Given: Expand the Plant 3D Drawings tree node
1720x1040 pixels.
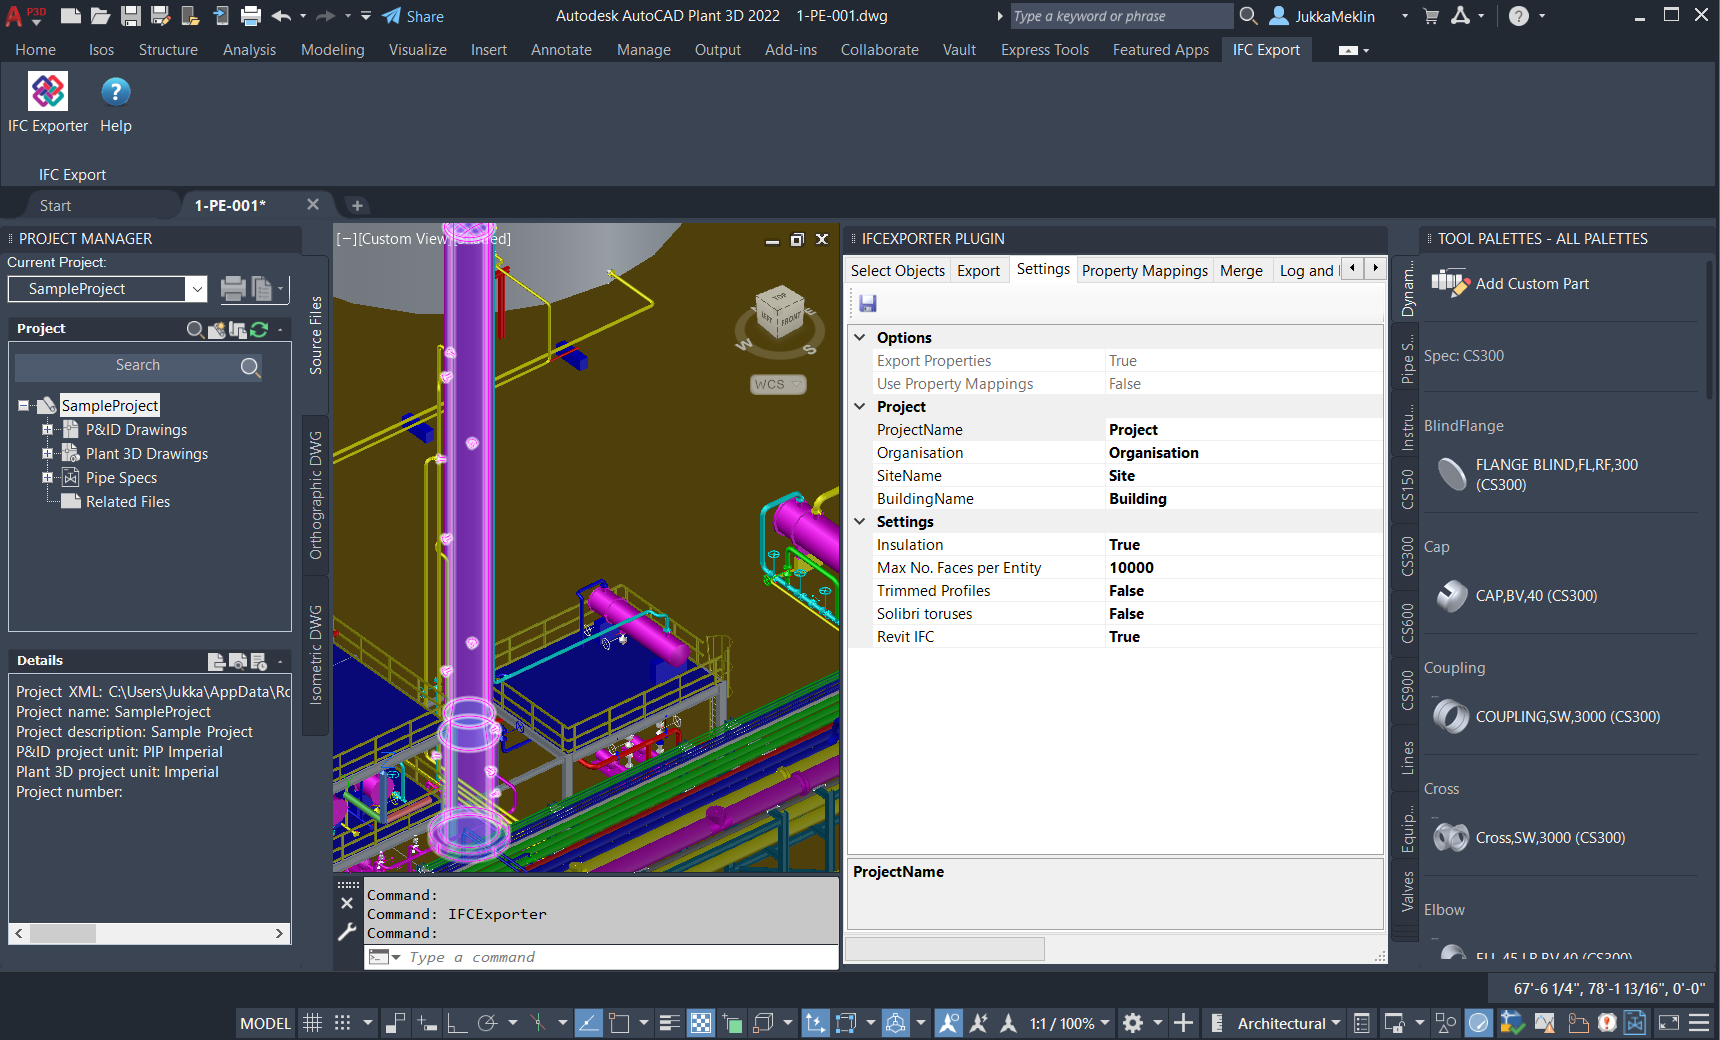Looking at the screenshot, I should click(x=47, y=454).
